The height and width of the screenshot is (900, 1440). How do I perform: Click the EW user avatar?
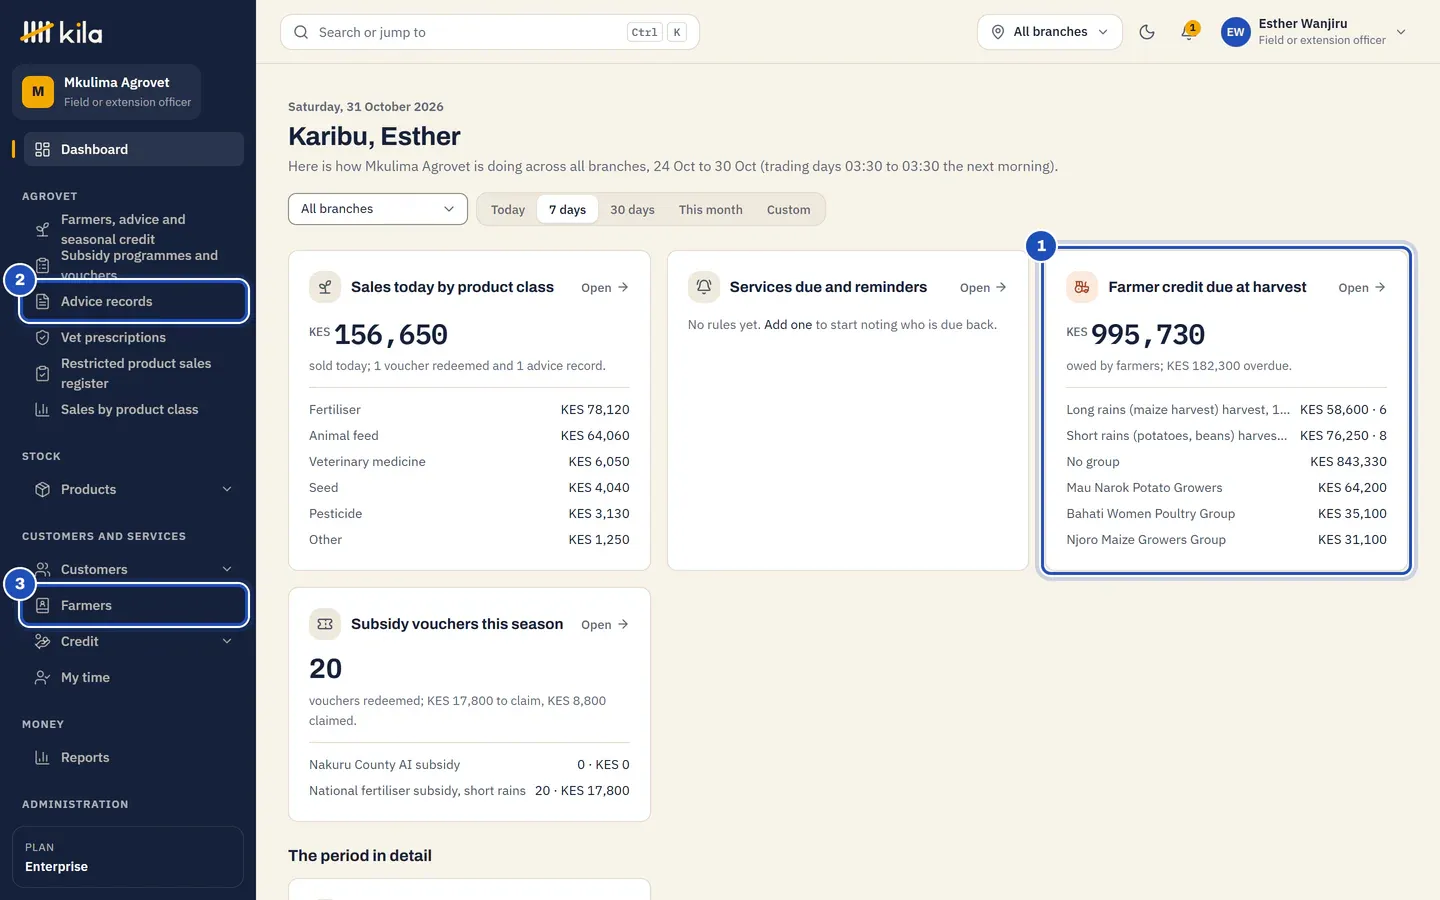(1236, 32)
